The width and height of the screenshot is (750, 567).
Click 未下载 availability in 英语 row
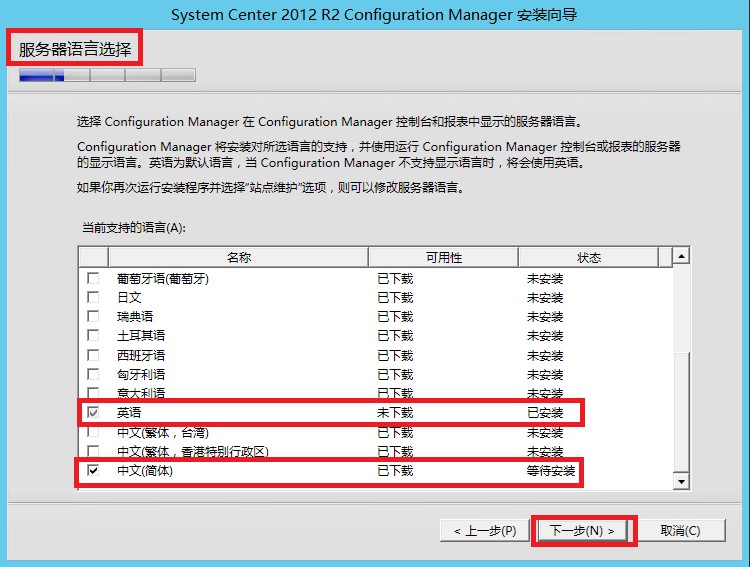[x=395, y=413]
